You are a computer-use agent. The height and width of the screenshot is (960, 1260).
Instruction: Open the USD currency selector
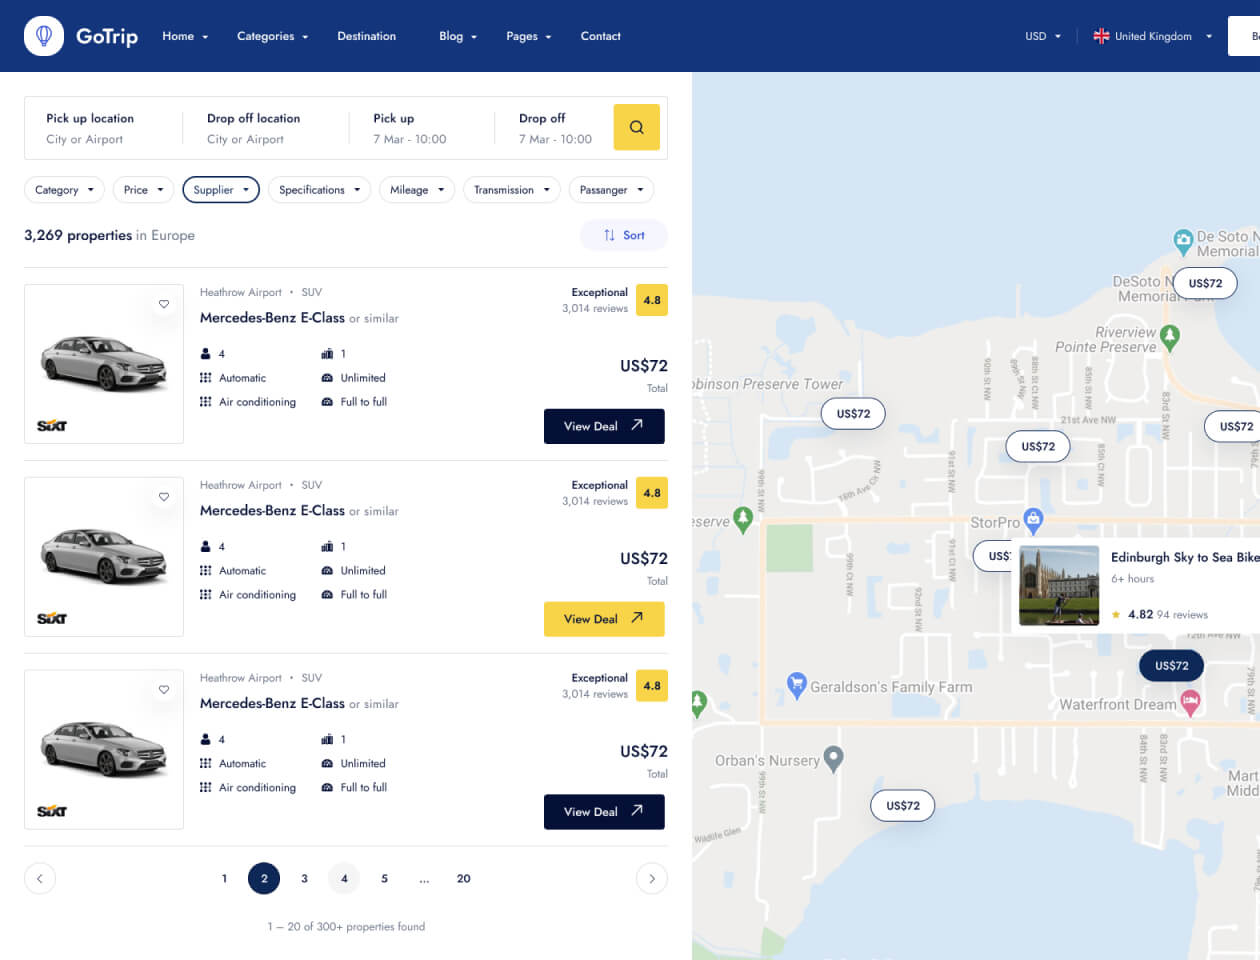tap(1042, 36)
